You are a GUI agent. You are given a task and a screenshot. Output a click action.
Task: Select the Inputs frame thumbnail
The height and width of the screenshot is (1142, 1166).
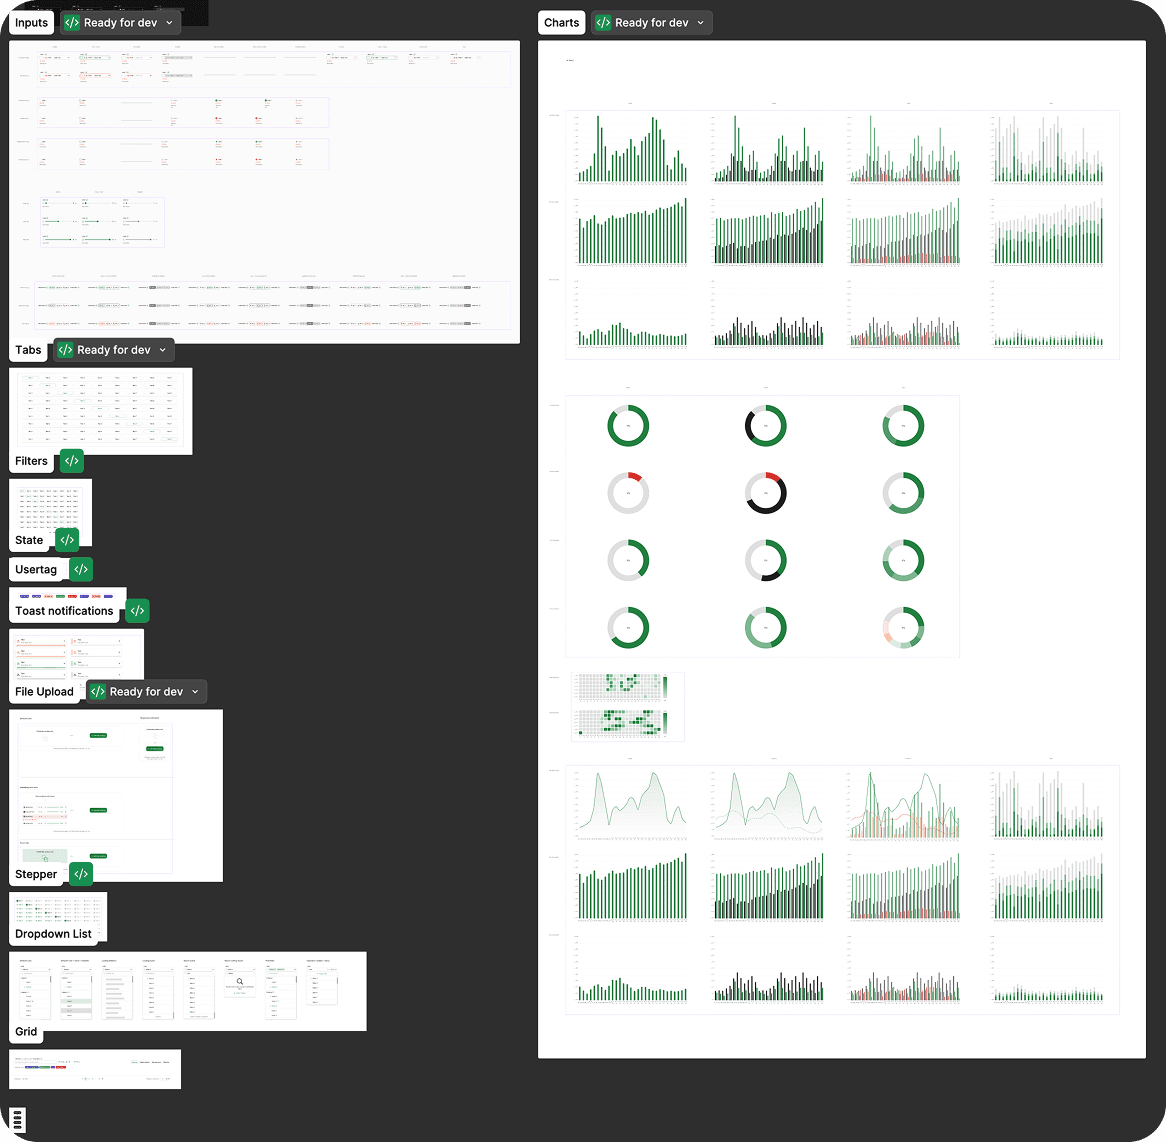coord(264,192)
